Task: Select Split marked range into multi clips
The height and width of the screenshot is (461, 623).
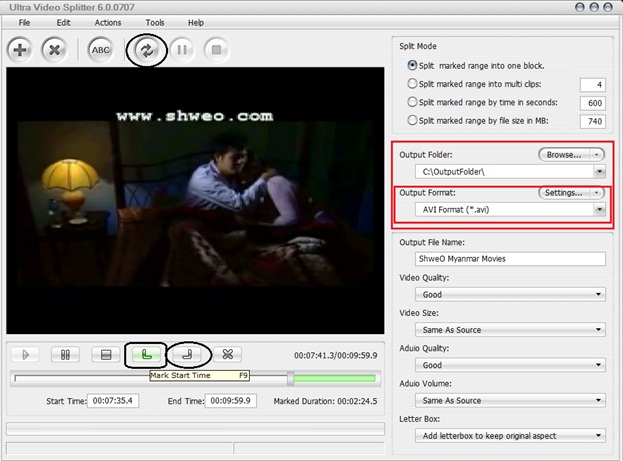Action: point(412,84)
